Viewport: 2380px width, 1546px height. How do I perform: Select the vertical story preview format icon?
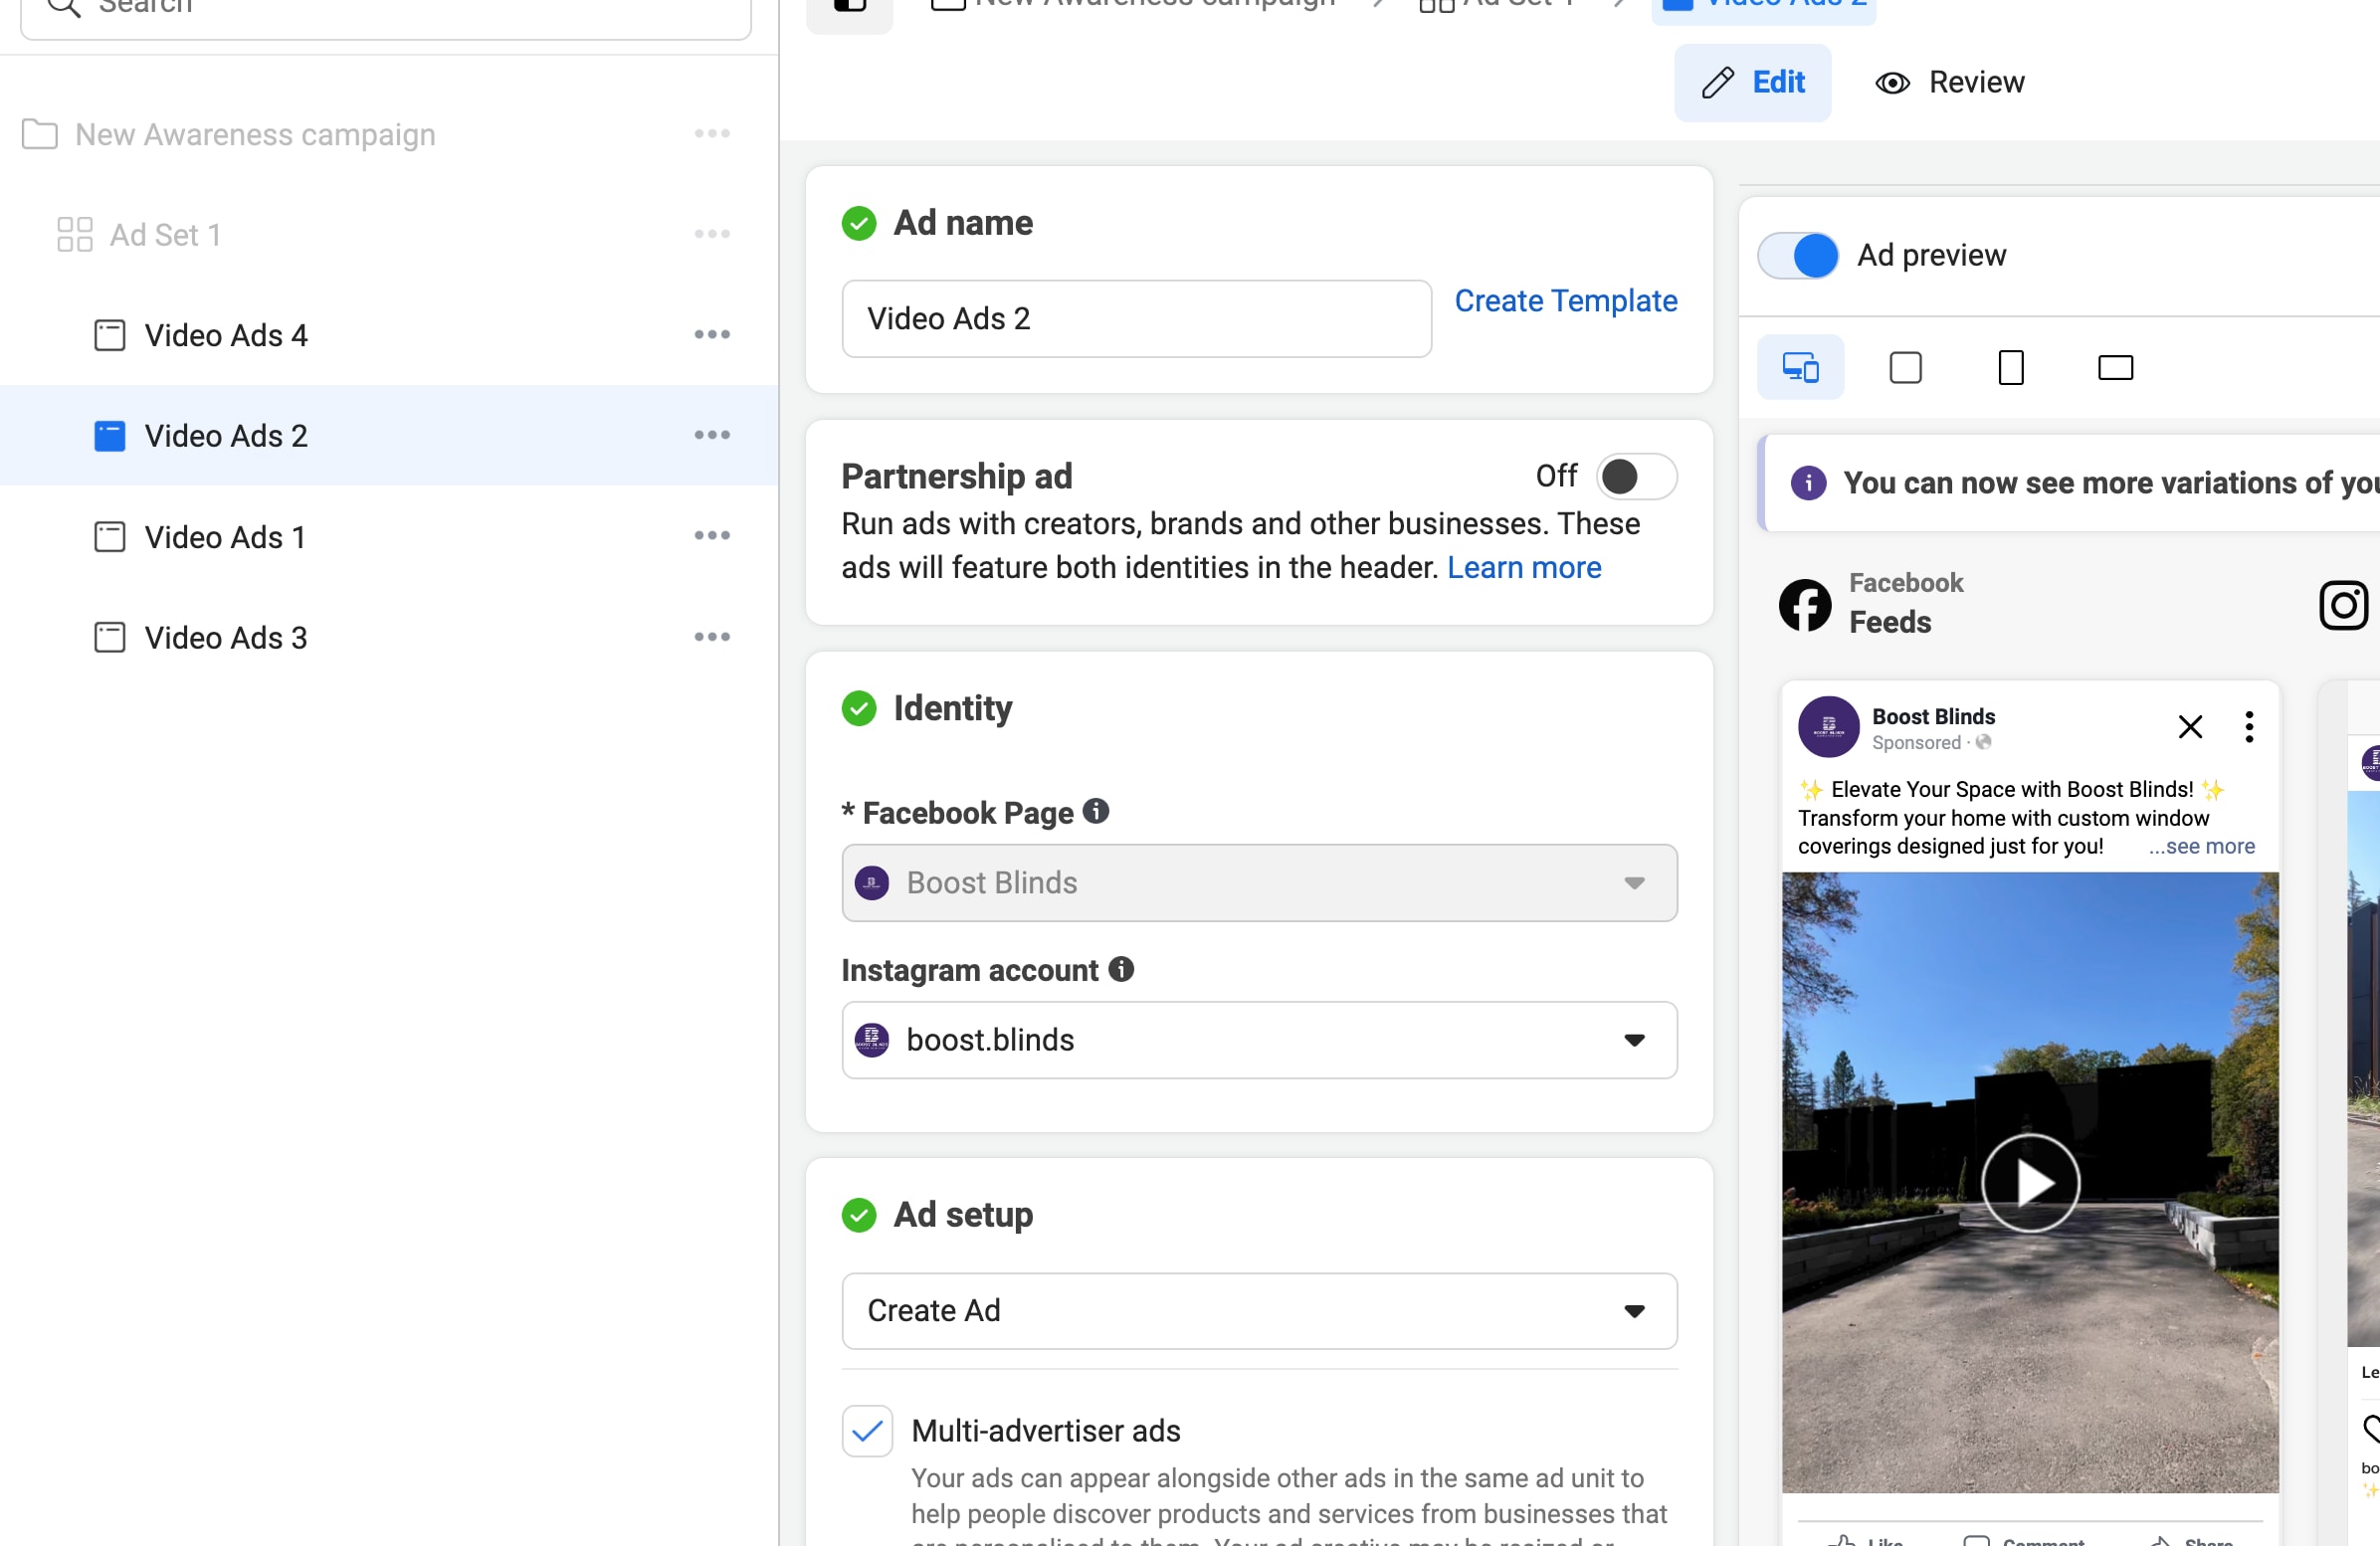click(x=2010, y=368)
